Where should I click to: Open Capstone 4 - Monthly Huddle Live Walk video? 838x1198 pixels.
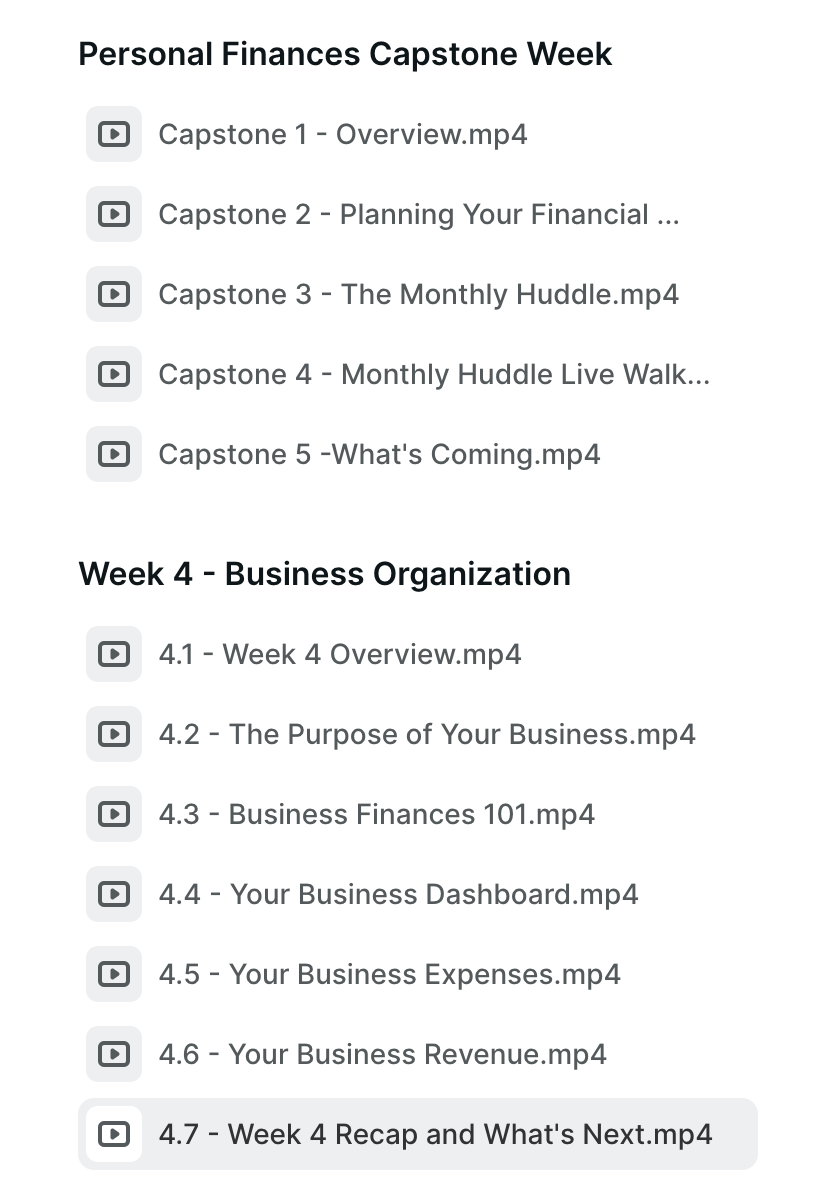434,374
